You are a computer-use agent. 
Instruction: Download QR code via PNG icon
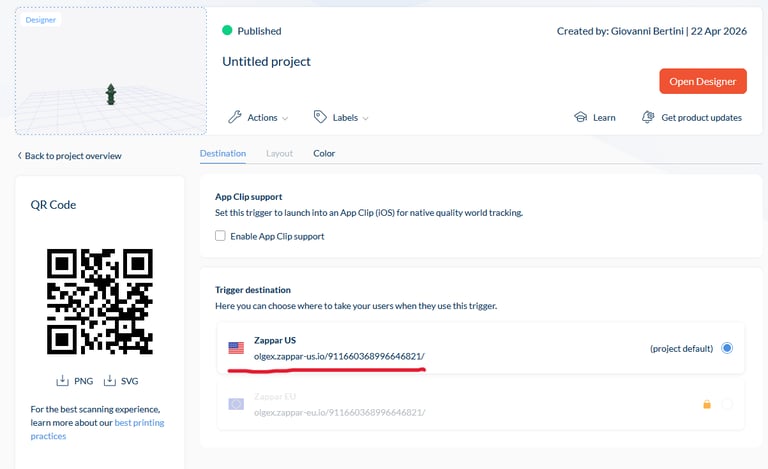62,380
